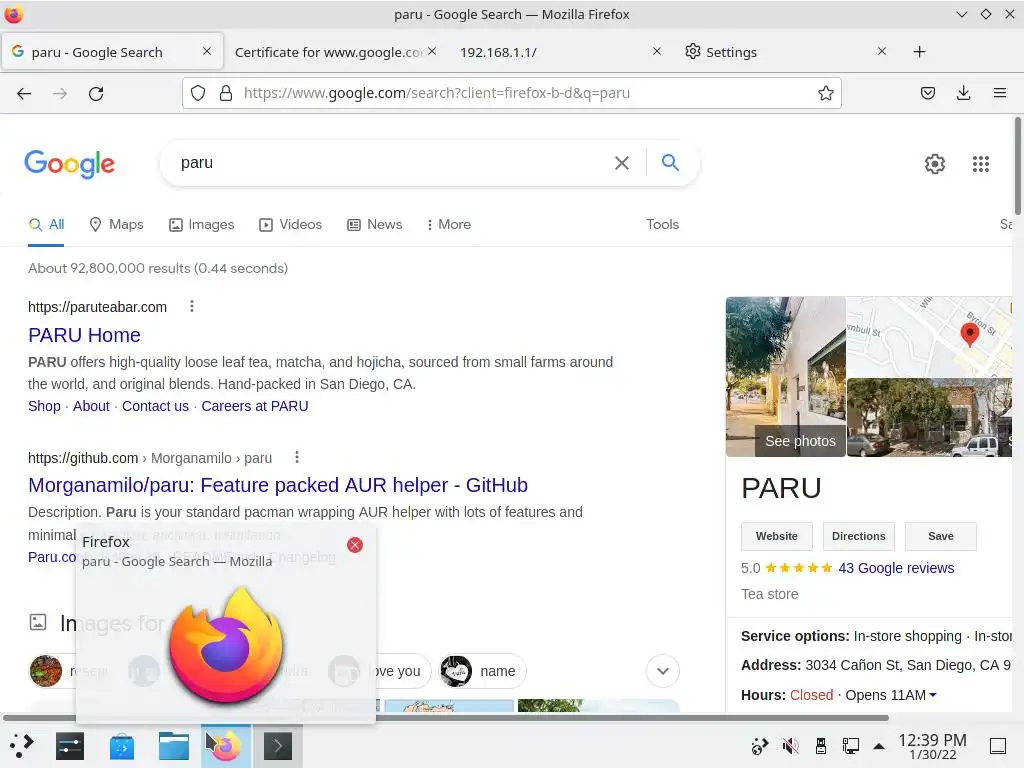Clear the Google search box
This screenshot has height=768, width=1024.
click(x=622, y=163)
